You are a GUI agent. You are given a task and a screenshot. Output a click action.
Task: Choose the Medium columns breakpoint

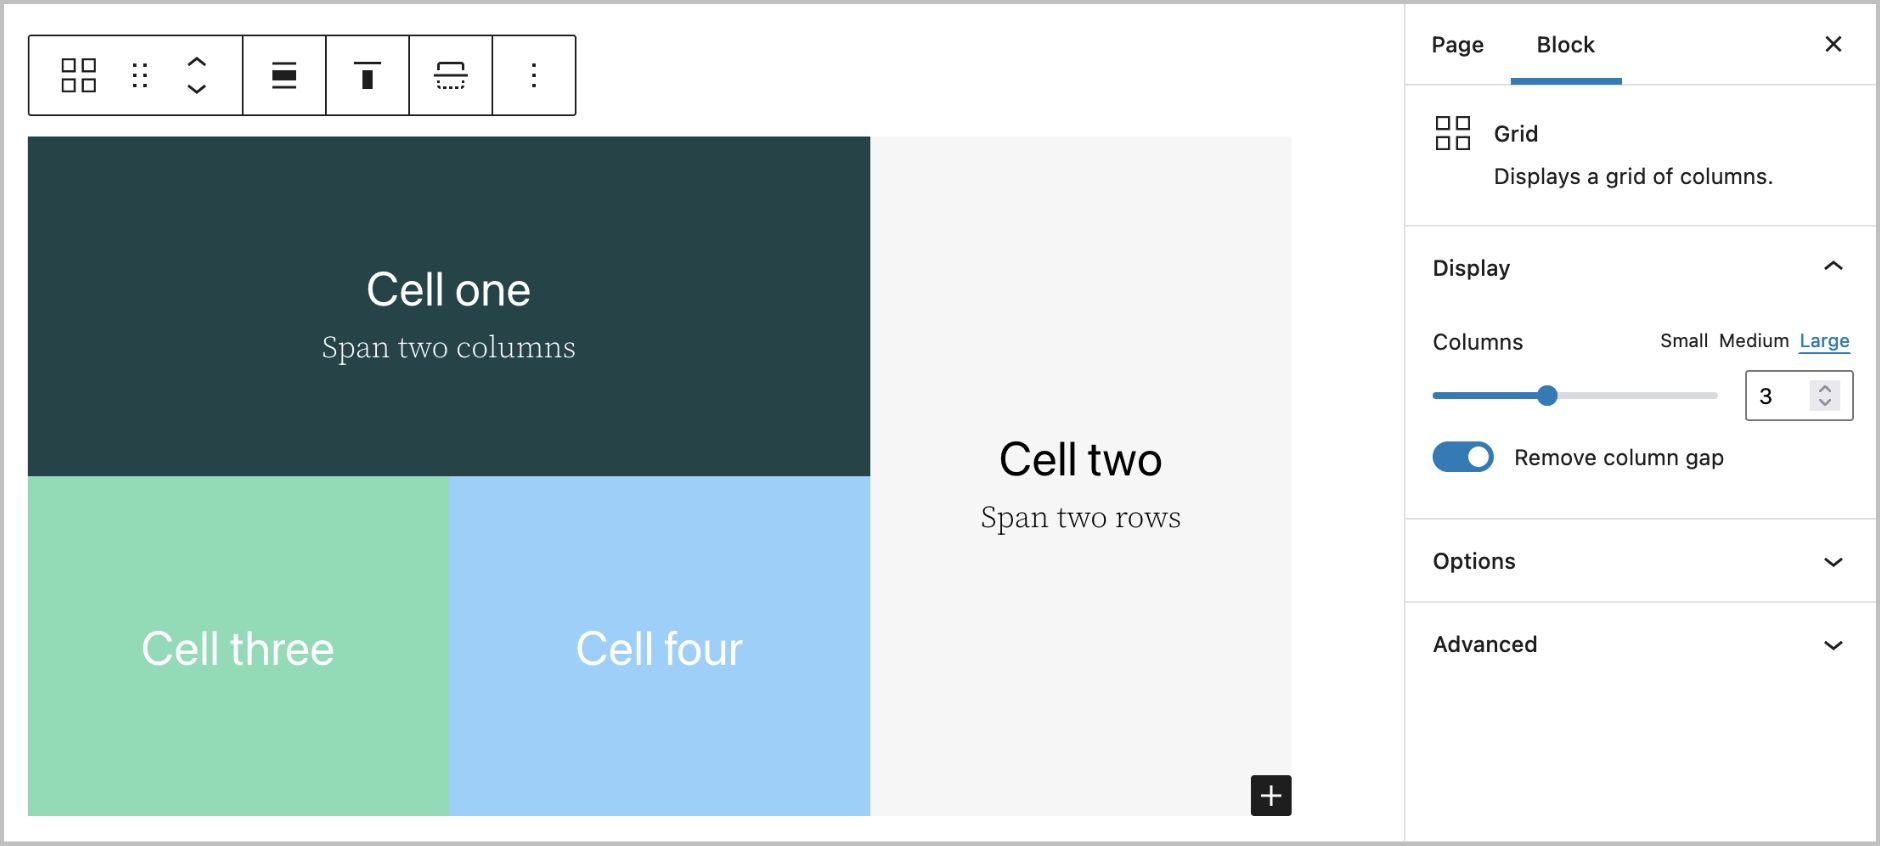[1753, 341]
